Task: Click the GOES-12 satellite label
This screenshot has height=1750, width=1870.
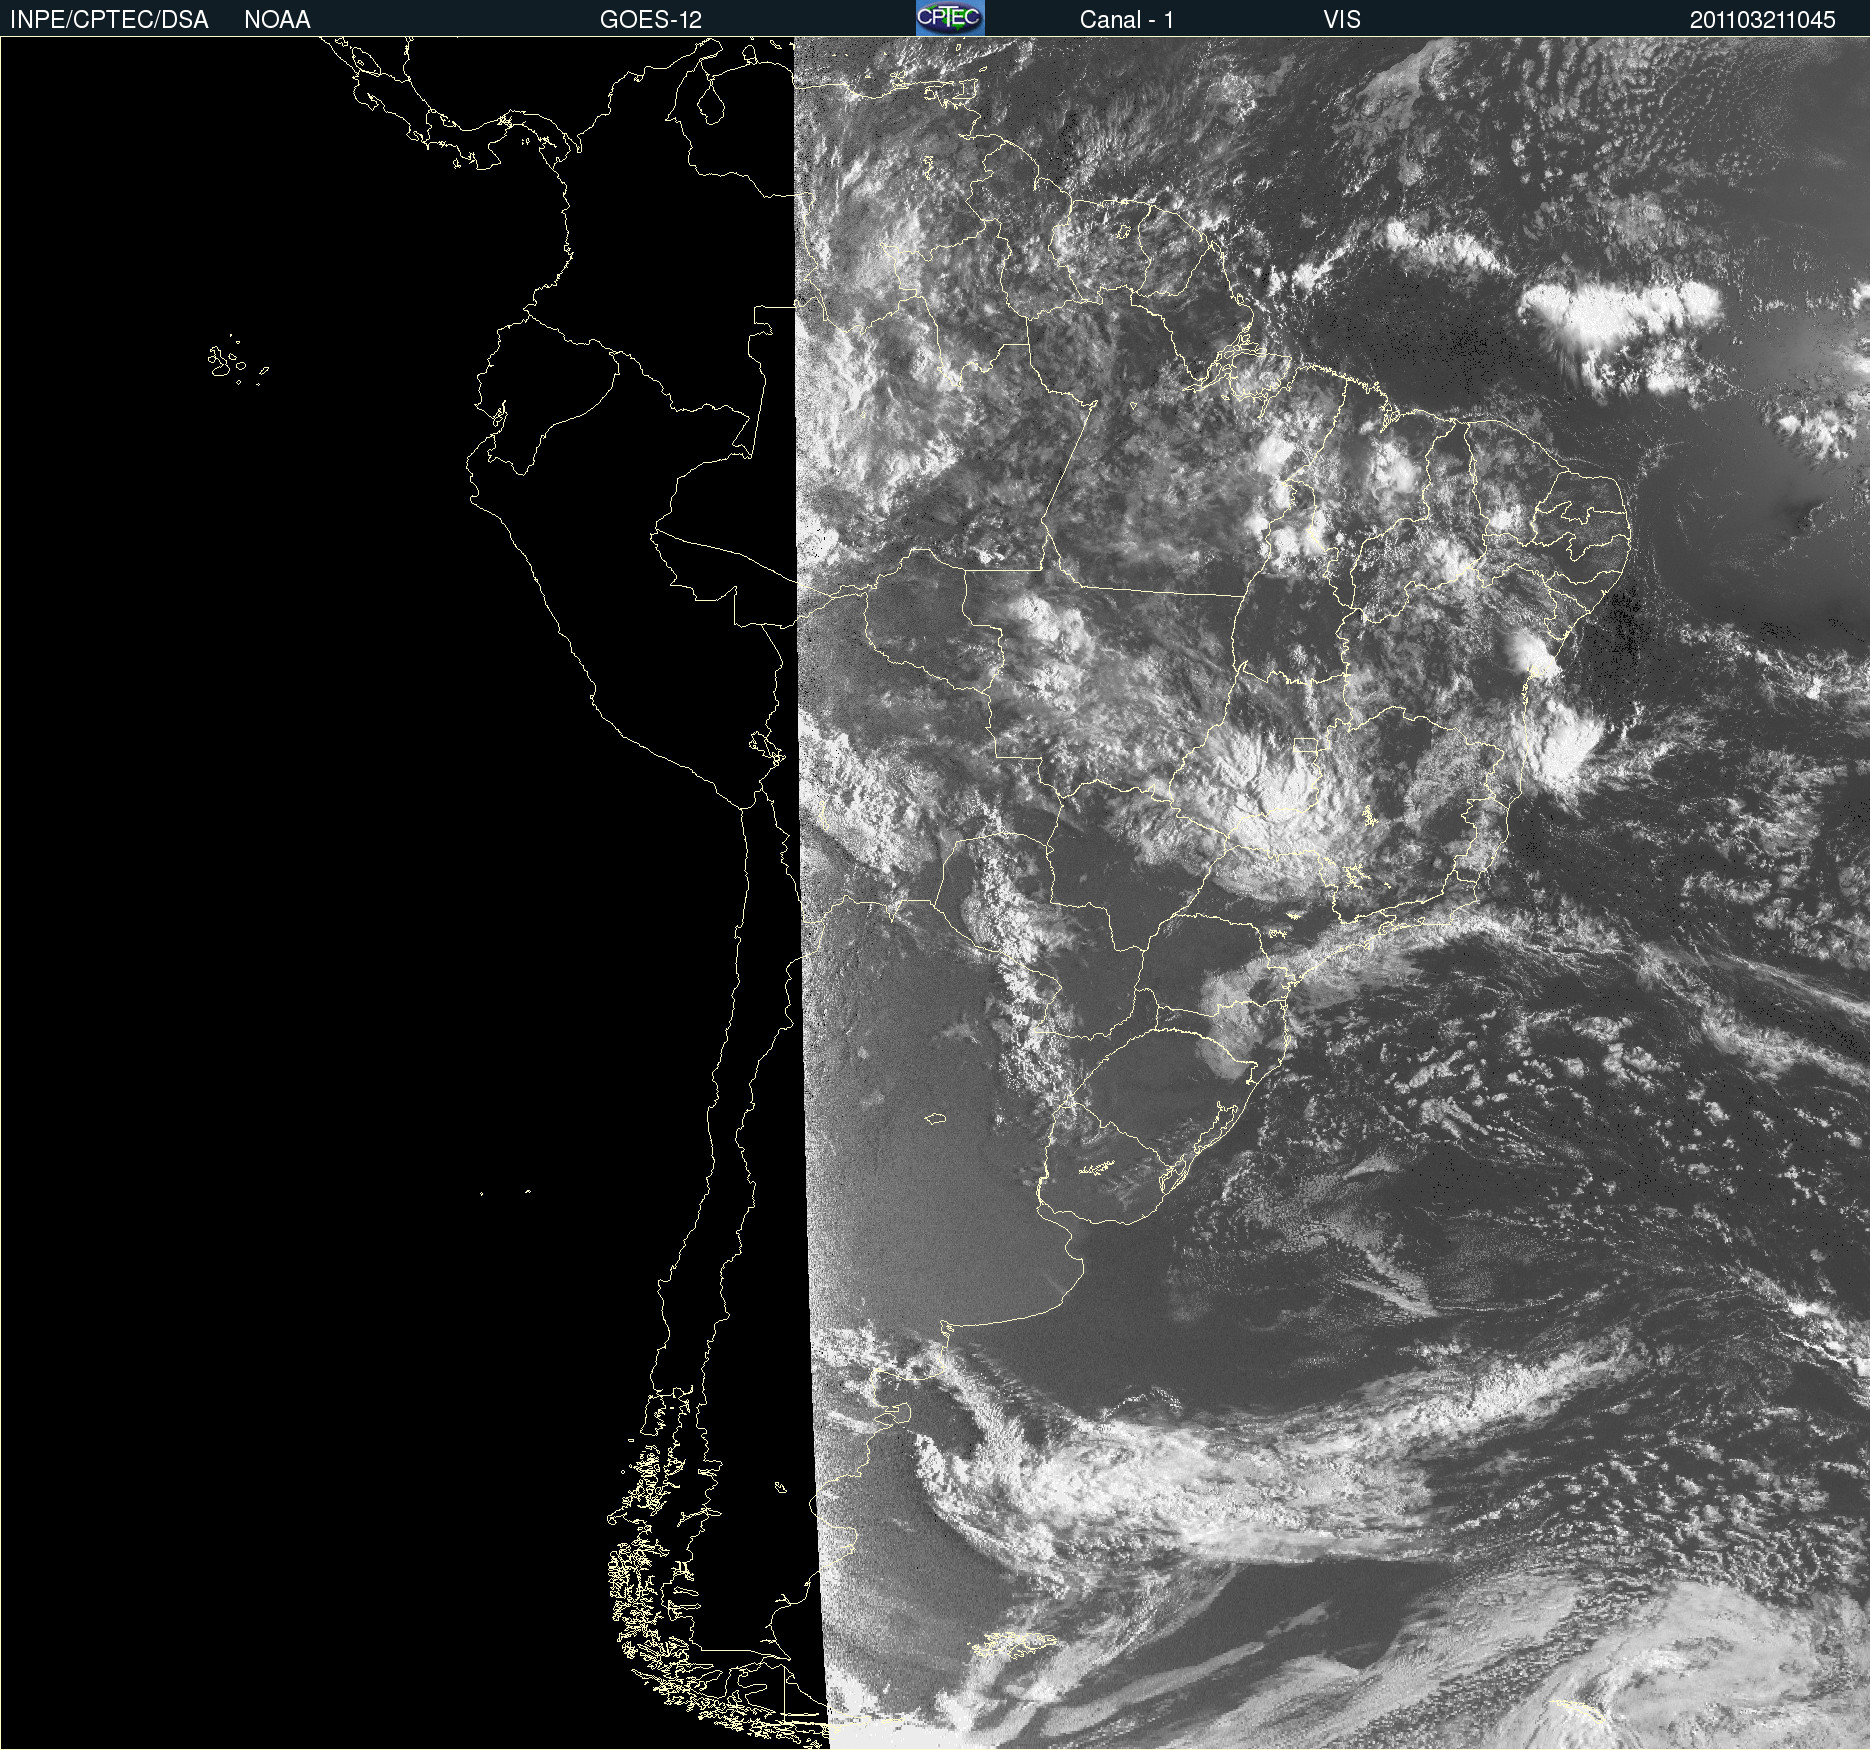Action: (x=651, y=20)
